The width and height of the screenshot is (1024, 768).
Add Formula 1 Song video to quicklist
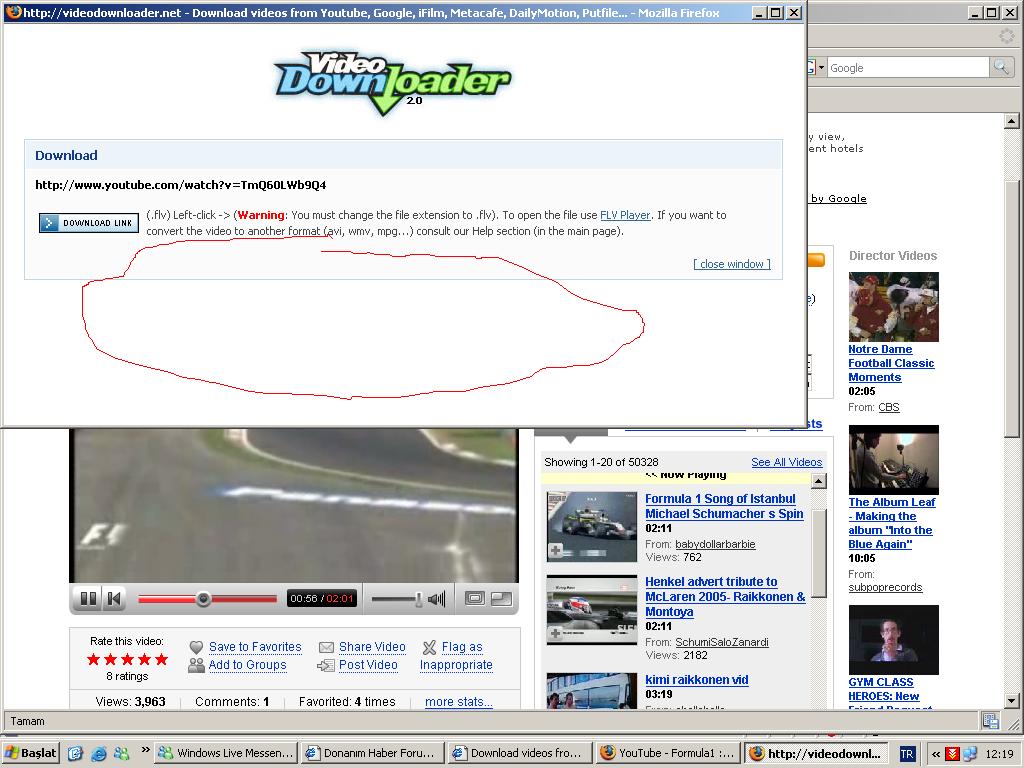[x=556, y=551]
